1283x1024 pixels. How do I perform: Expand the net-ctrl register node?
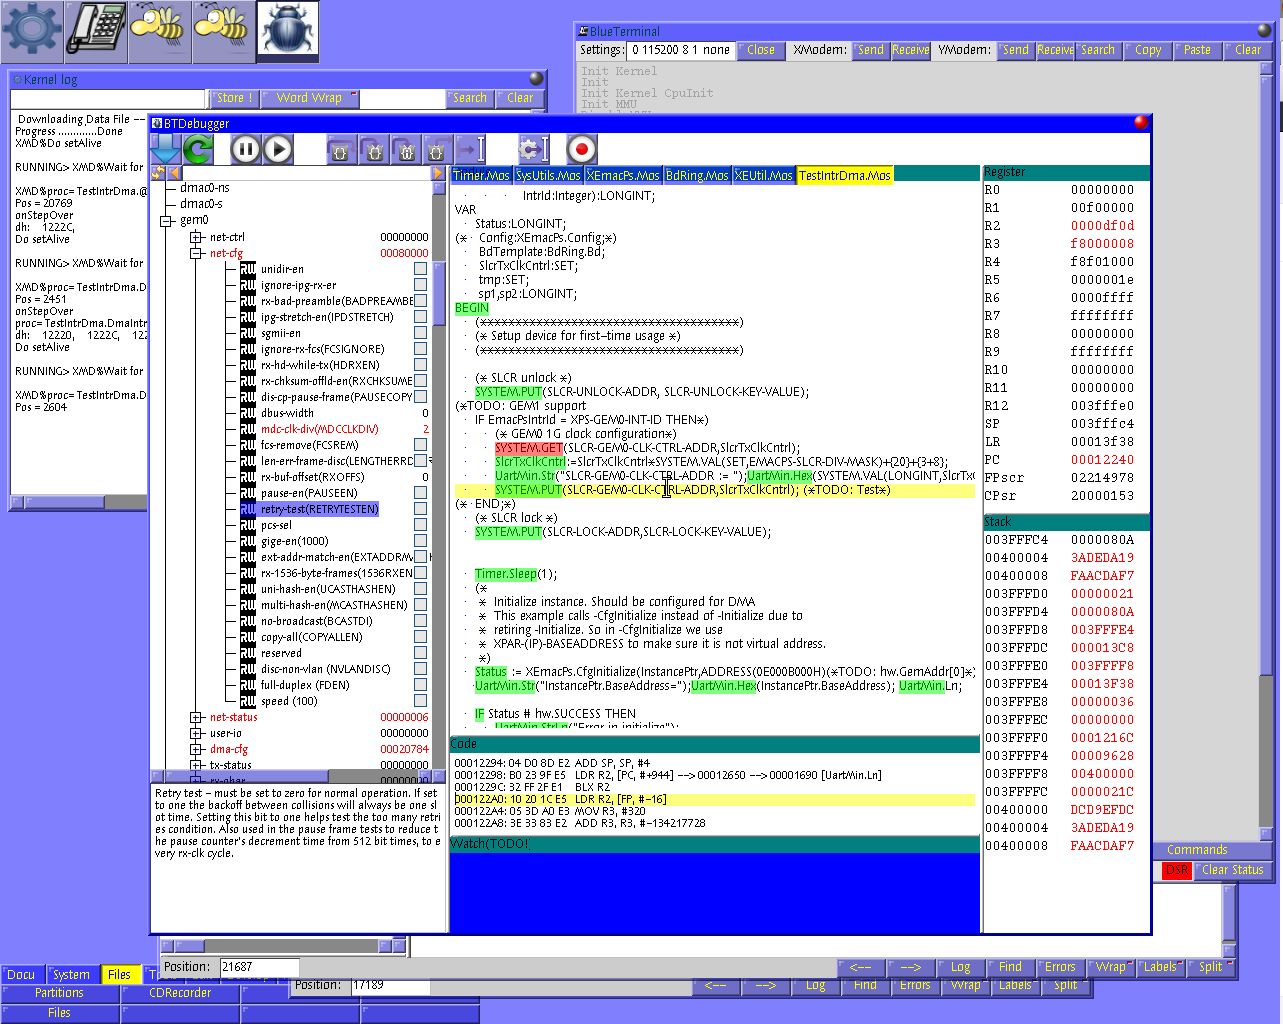(197, 238)
